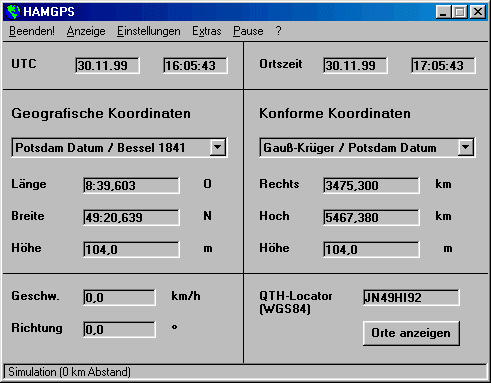491x383 pixels.
Task: Click the geographic Höhe field 104,0
Action: [x=131, y=249]
